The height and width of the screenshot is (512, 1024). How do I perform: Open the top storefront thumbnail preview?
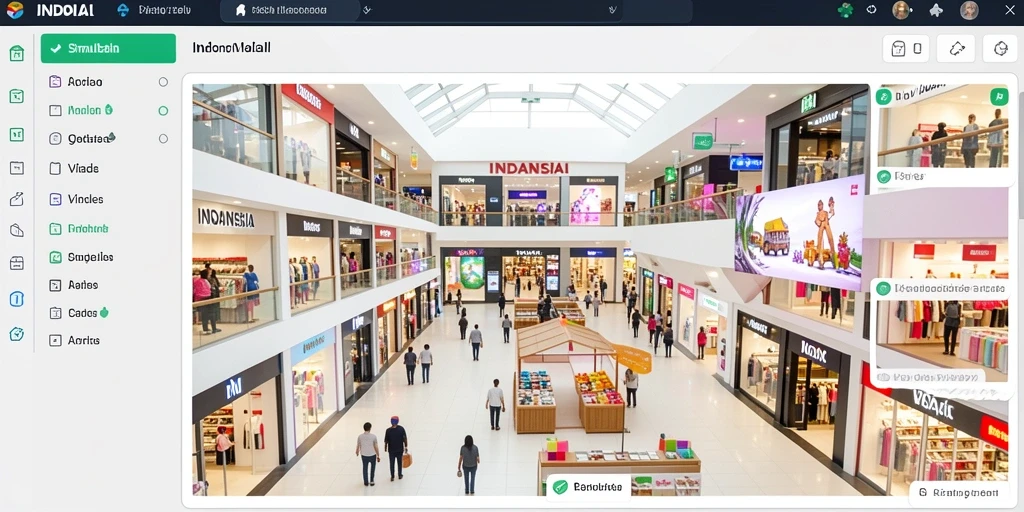point(942,126)
